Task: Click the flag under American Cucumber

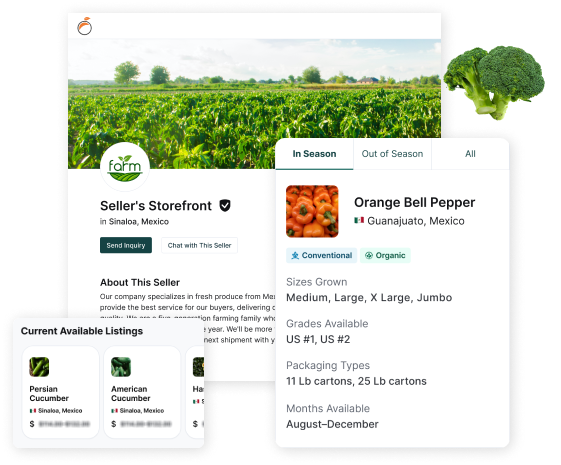Action: (x=114, y=411)
